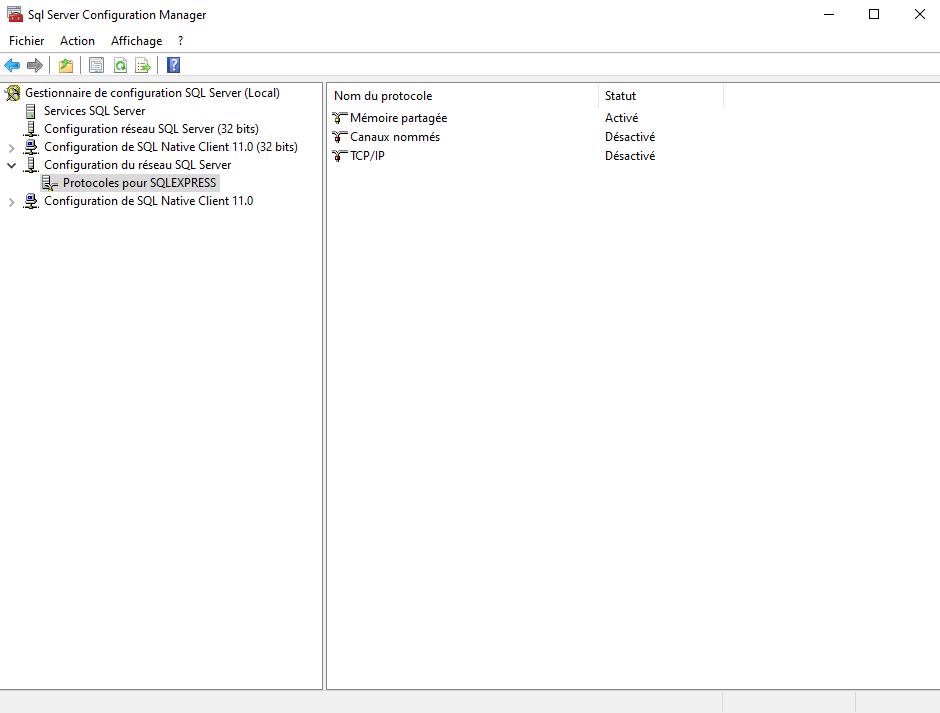The image size is (940, 713).
Task: Click the Up one level folder icon
Action: point(66,66)
